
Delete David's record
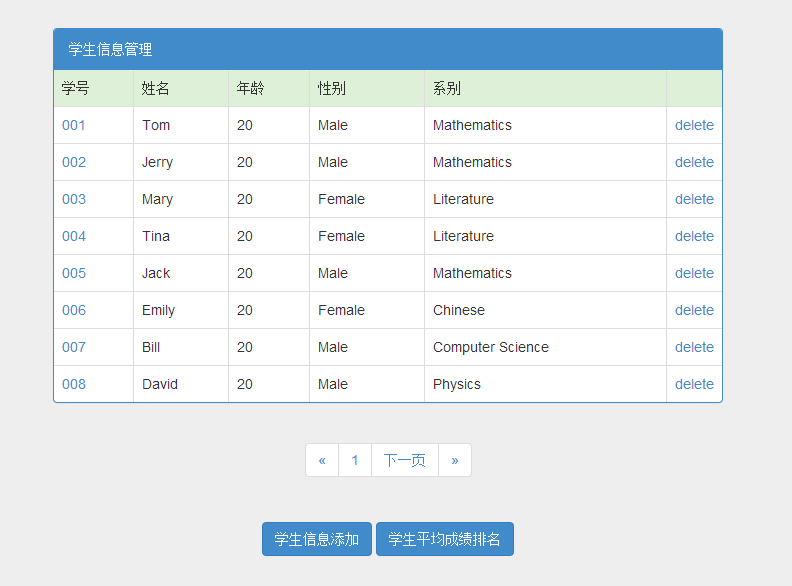pos(694,384)
